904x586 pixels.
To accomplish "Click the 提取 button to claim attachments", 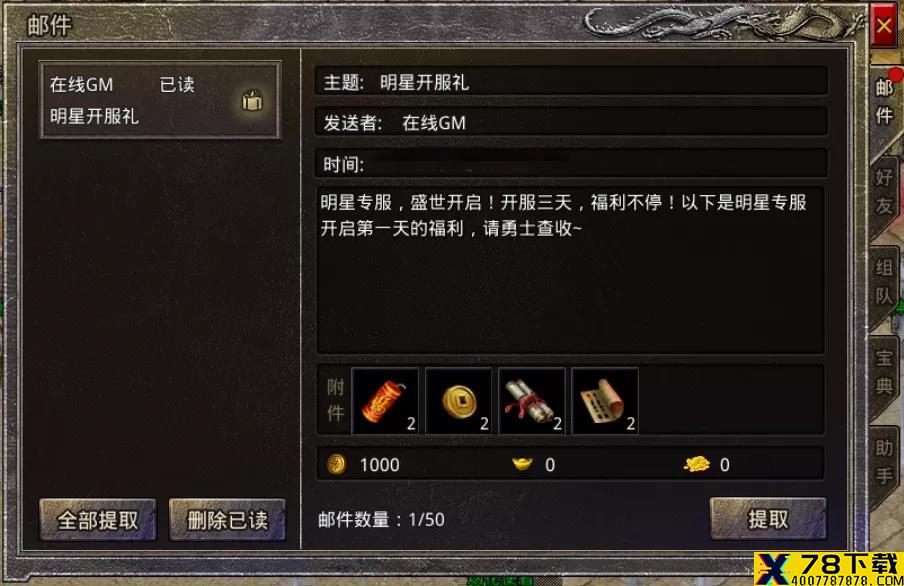I will 768,519.
